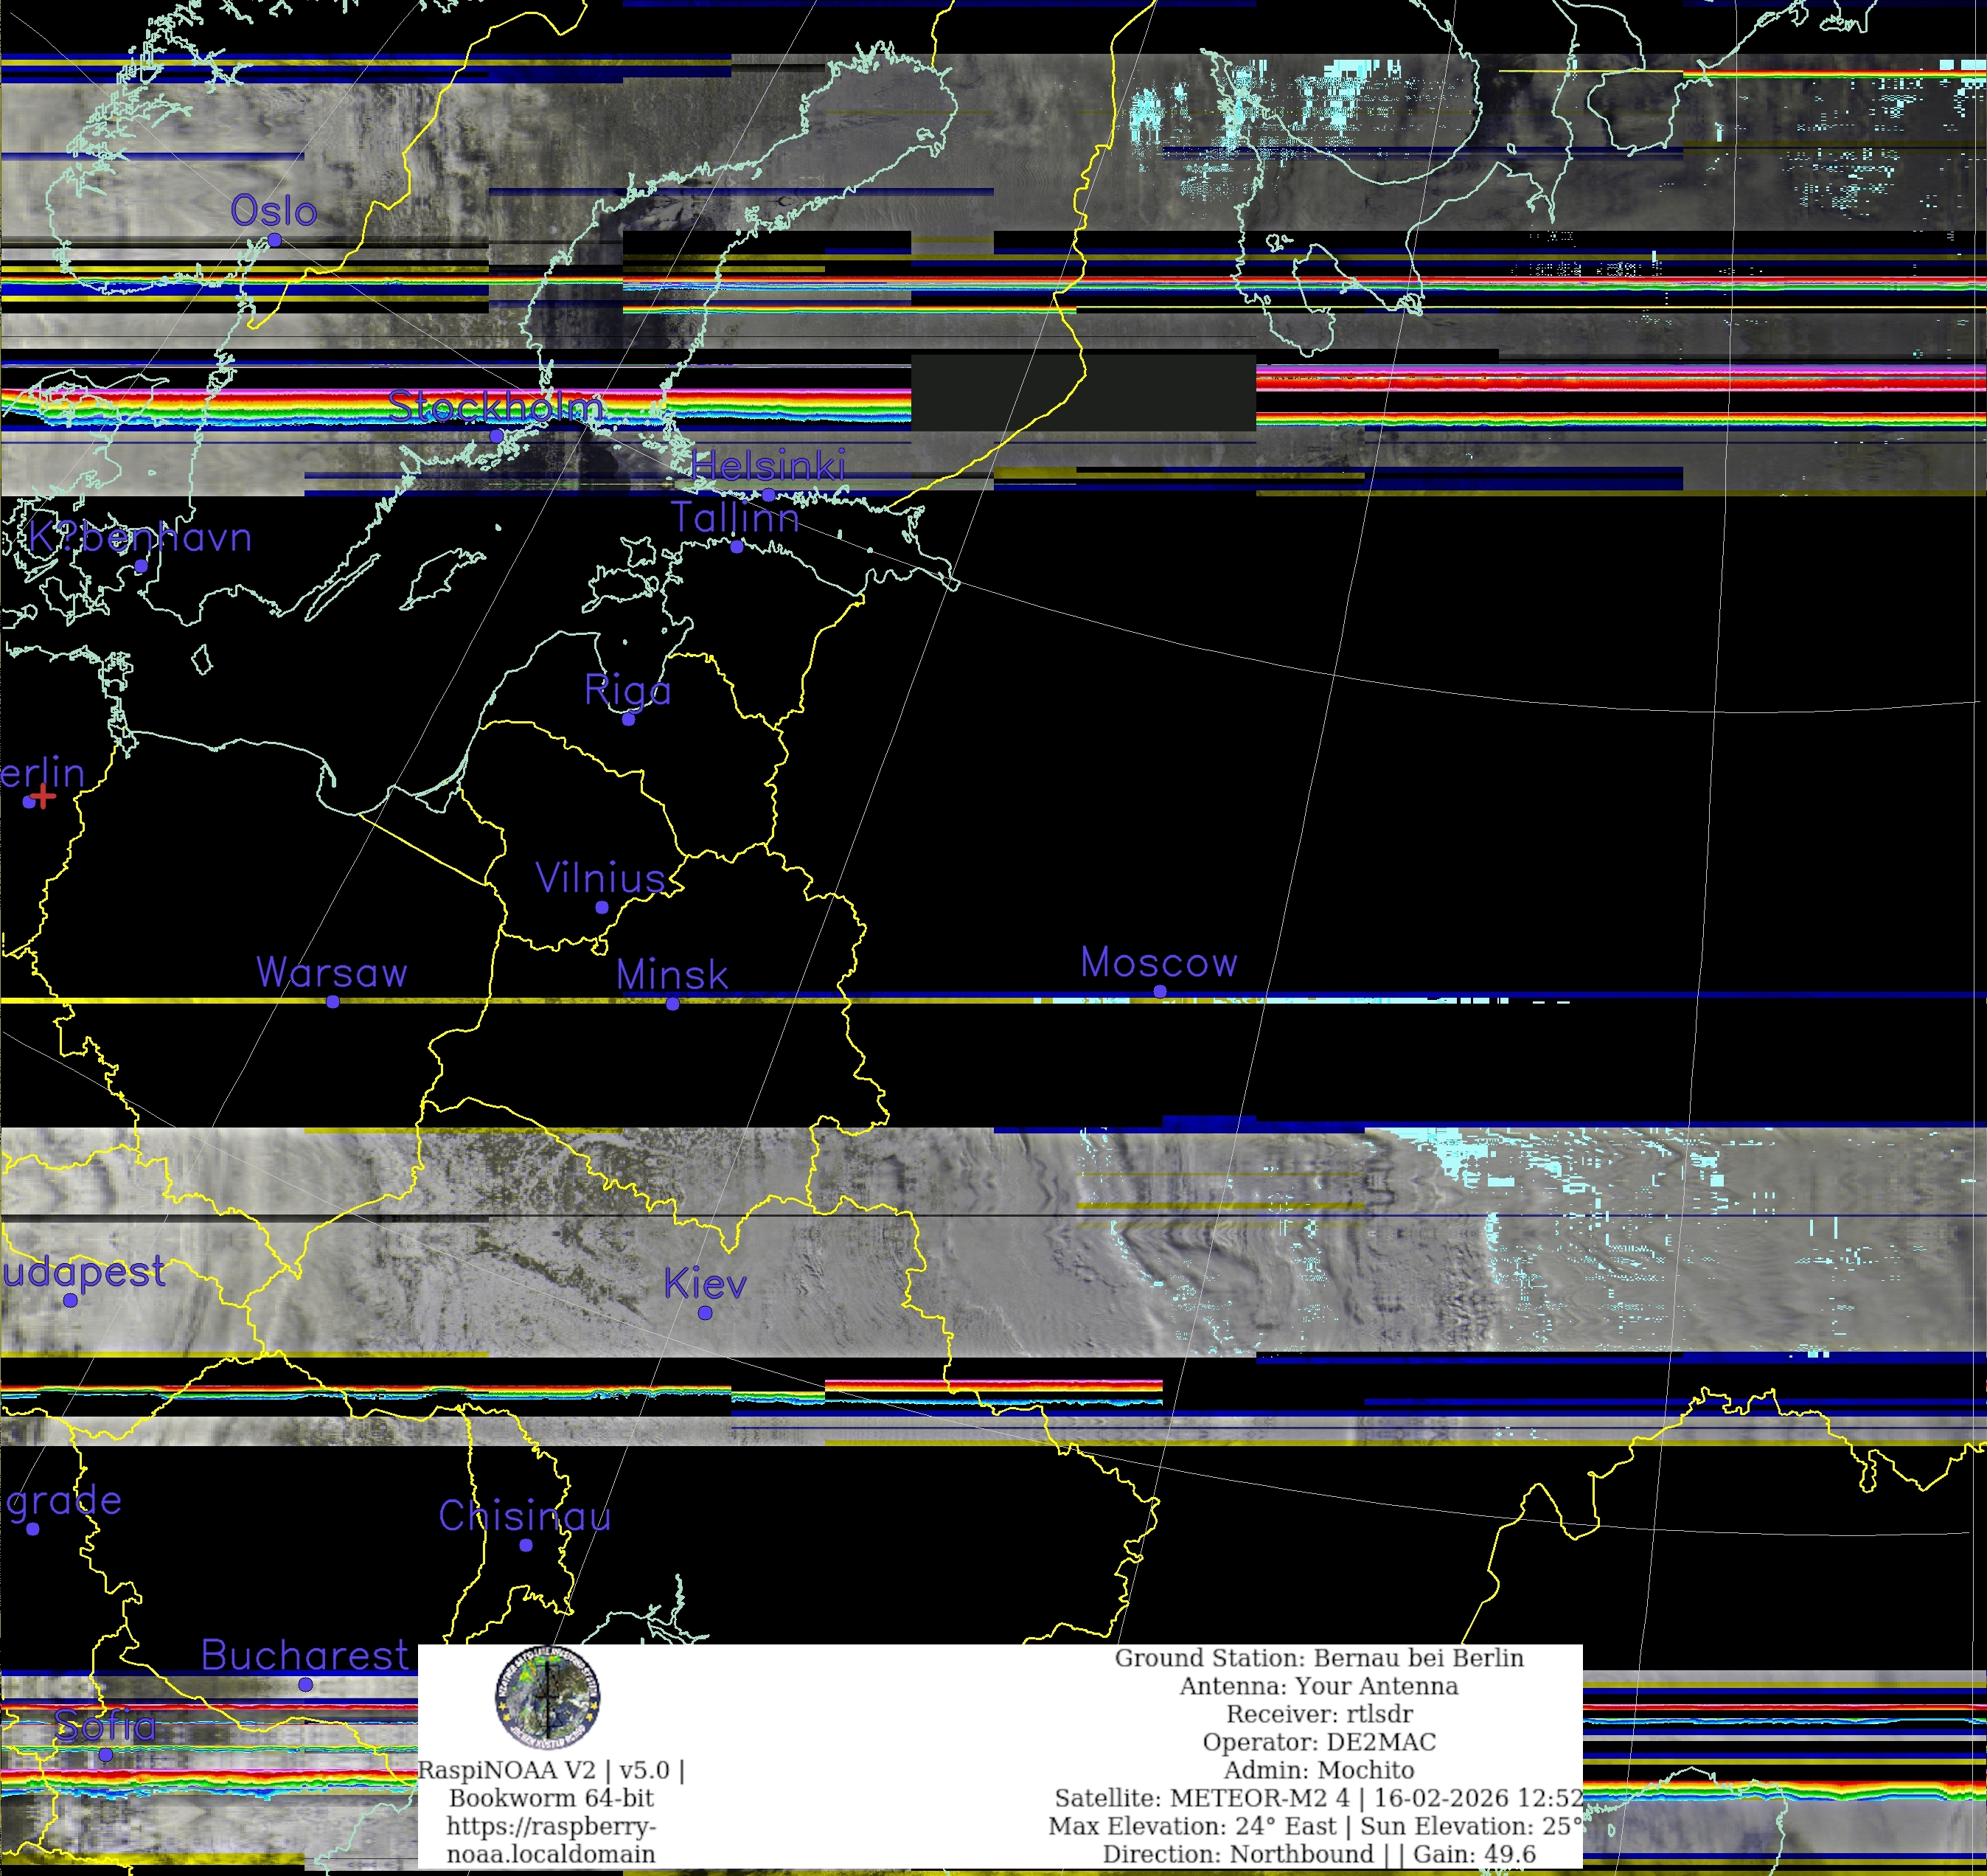
Task: Click the Riga city dot marker
Action: tap(628, 719)
